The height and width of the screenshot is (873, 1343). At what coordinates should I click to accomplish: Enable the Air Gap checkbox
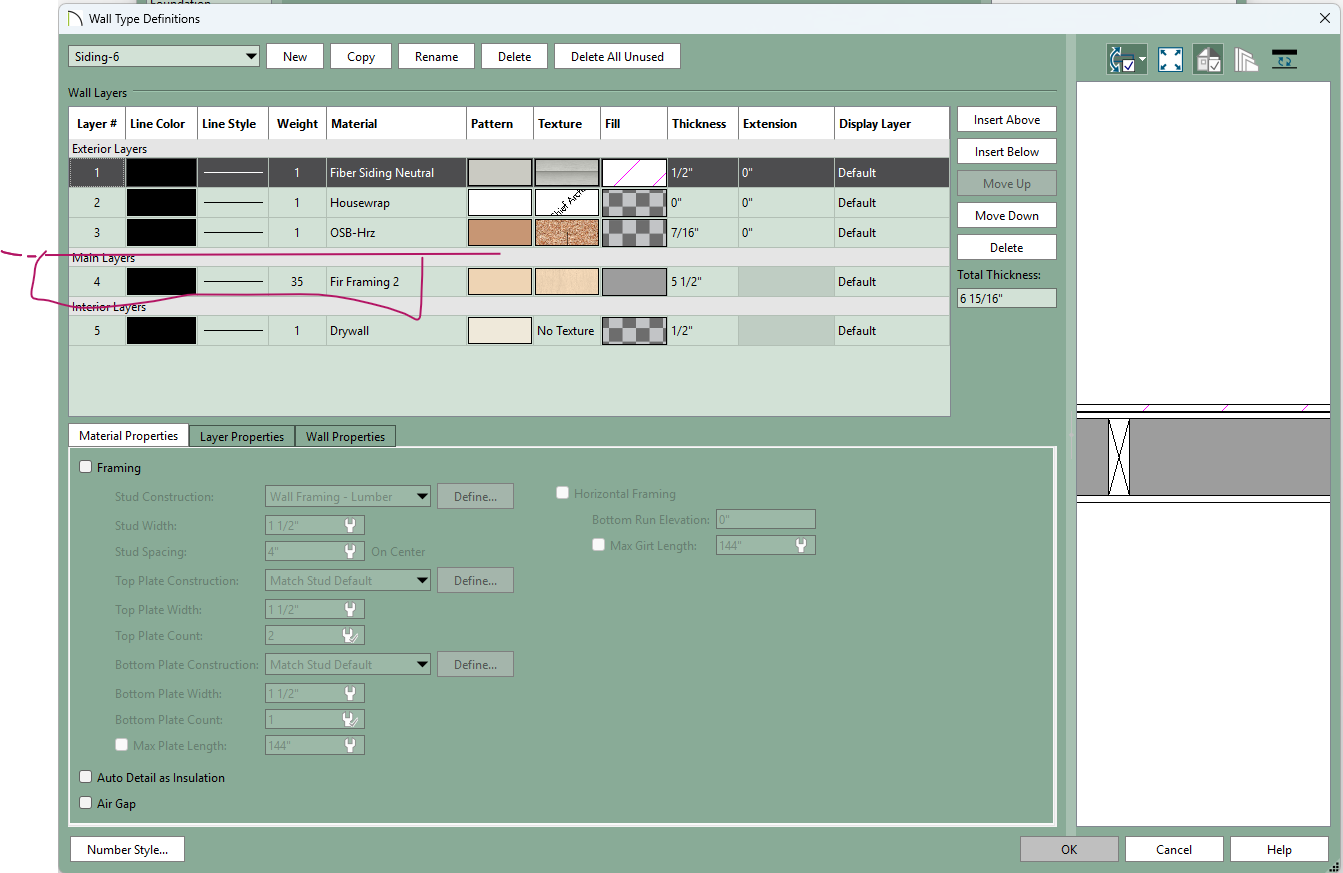point(85,803)
